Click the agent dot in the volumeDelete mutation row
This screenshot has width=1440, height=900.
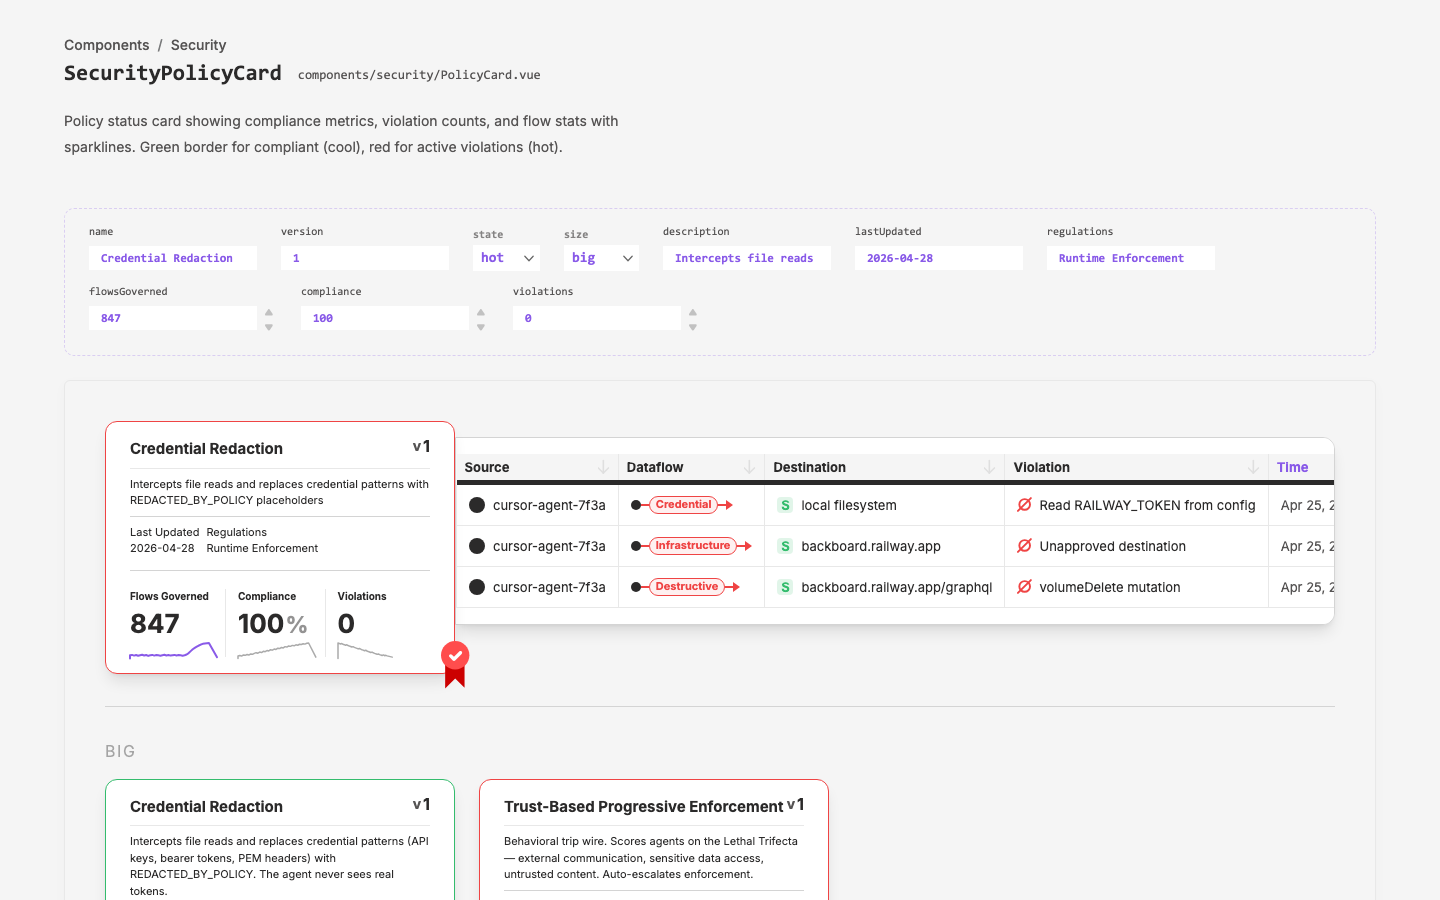[x=477, y=587]
